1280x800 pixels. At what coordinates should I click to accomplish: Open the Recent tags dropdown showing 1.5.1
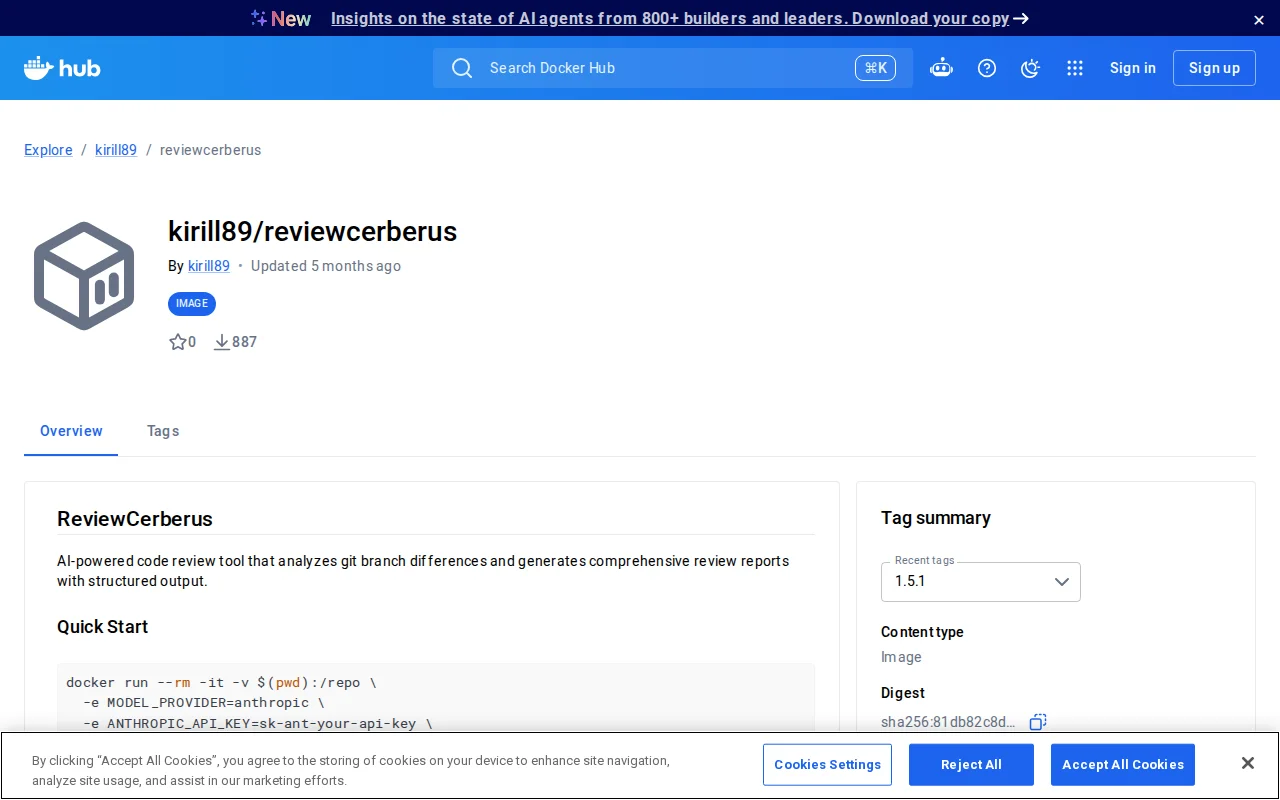tap(981, 582)
